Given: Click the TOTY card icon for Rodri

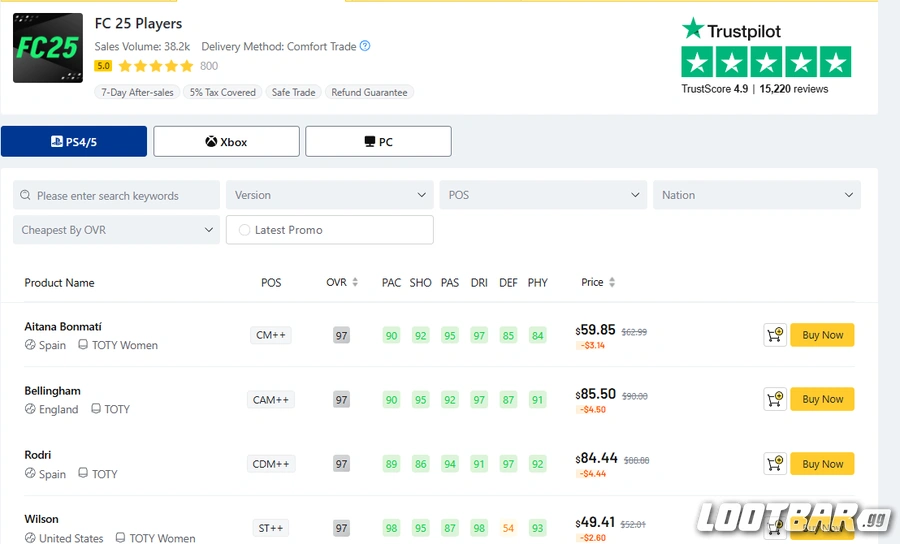Looking at the screenshot, I should coord(83,473).
